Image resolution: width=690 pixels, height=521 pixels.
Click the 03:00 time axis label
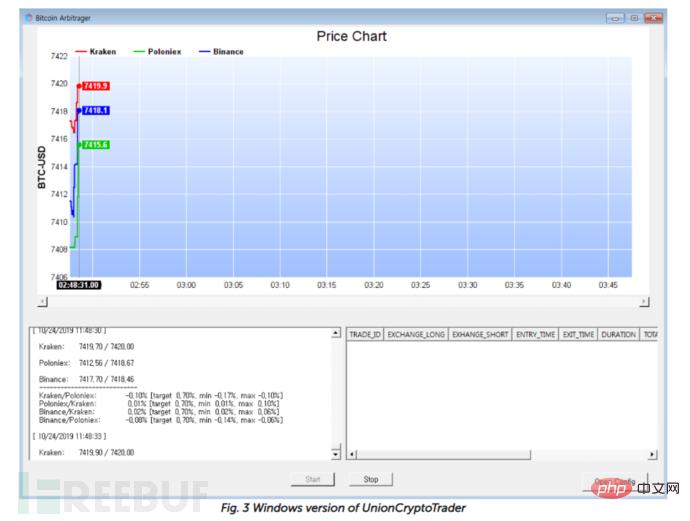186,285
